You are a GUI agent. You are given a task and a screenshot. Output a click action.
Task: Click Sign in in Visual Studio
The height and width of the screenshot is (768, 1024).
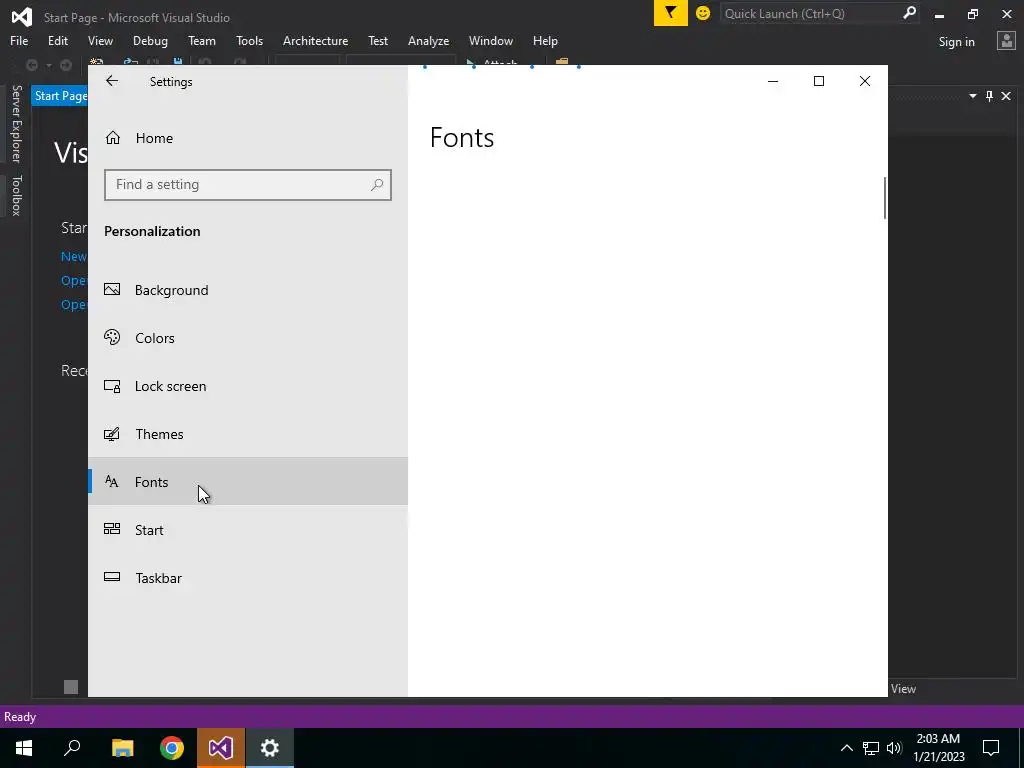(x=956, y=42)
